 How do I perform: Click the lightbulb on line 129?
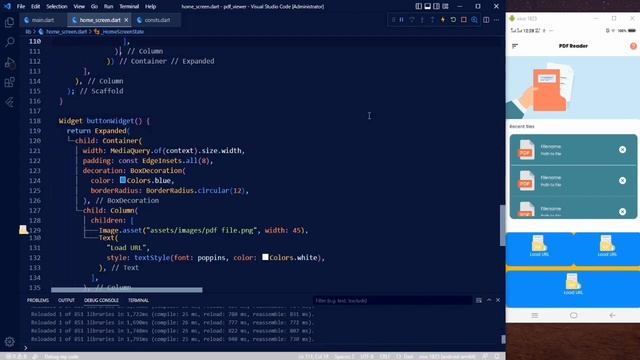coord(23,229)
